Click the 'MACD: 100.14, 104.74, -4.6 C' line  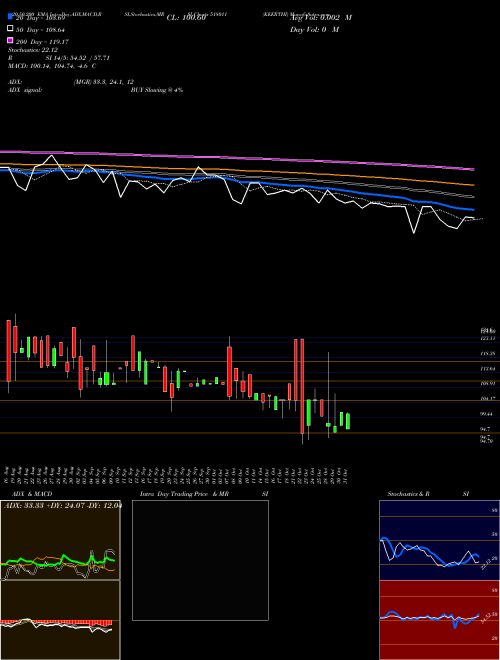point(52,66)
